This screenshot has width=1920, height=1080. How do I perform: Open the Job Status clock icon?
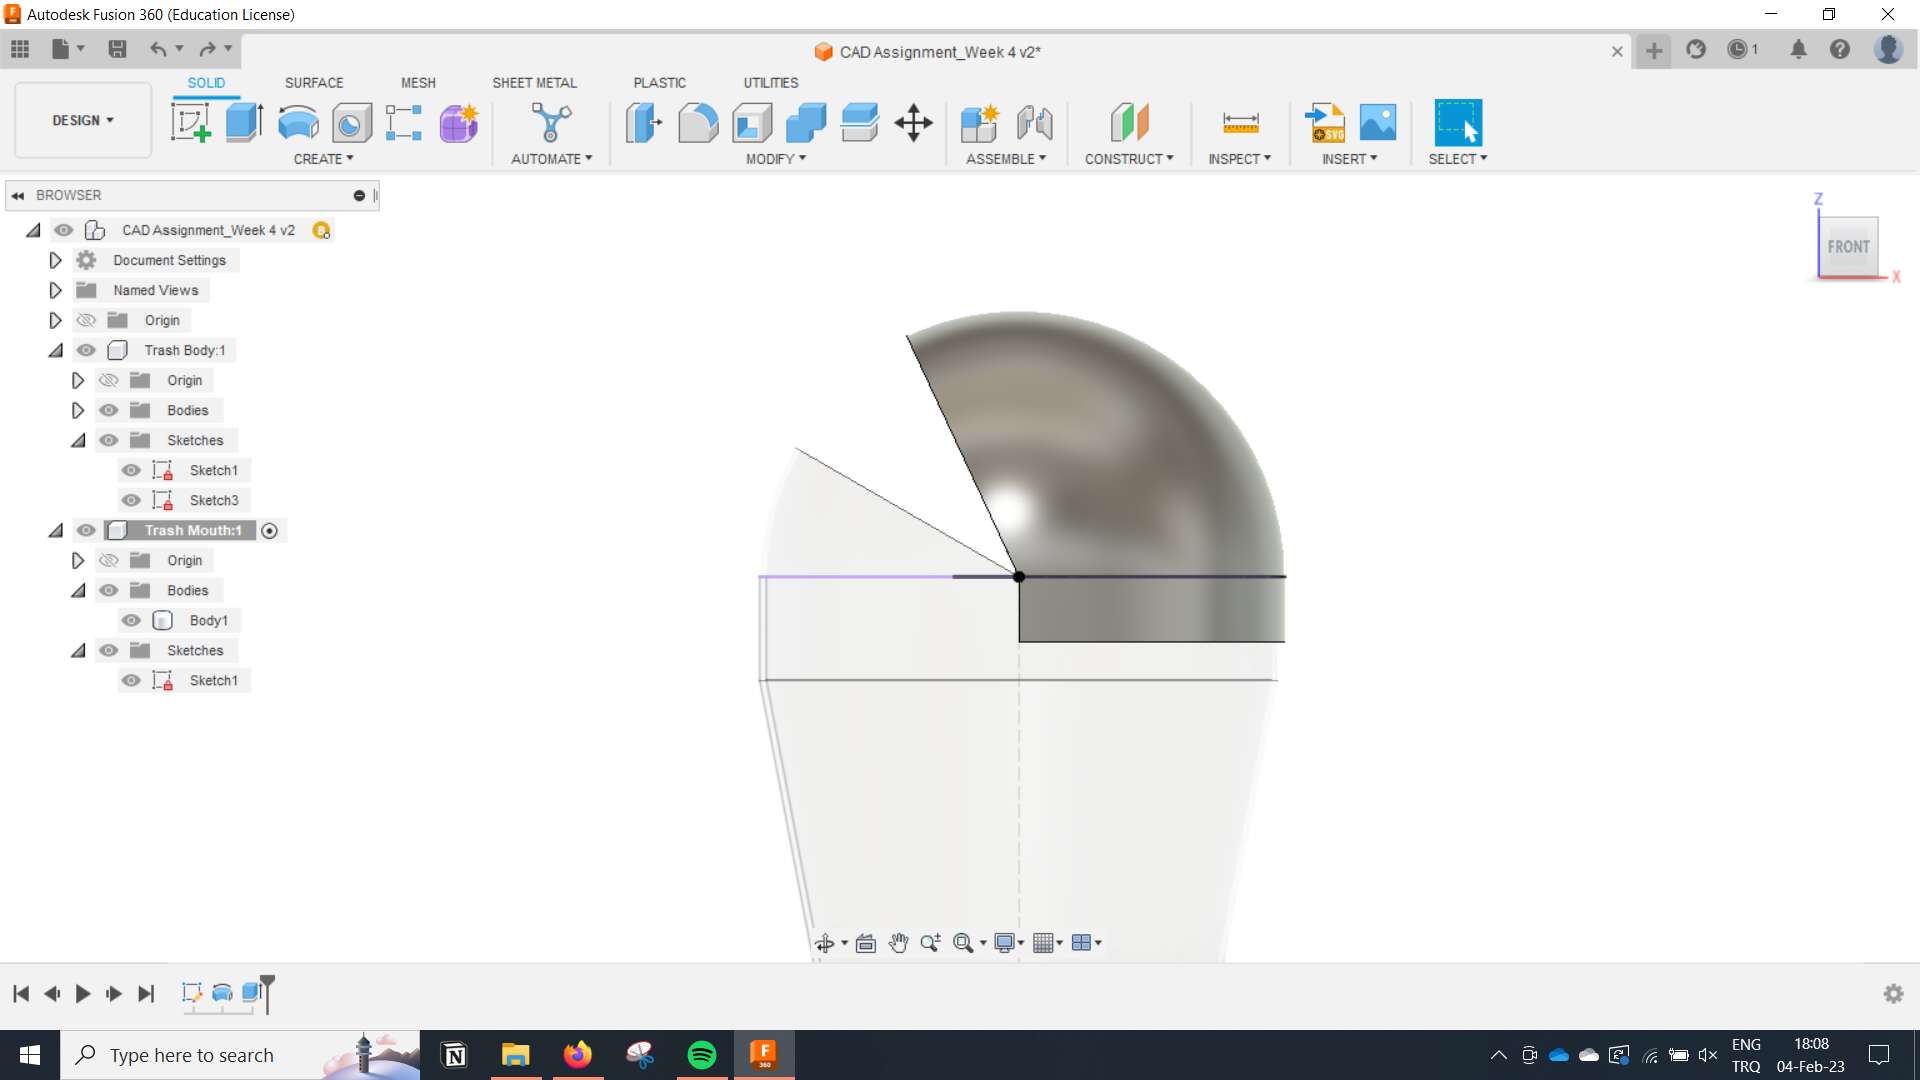point(1738,50)
